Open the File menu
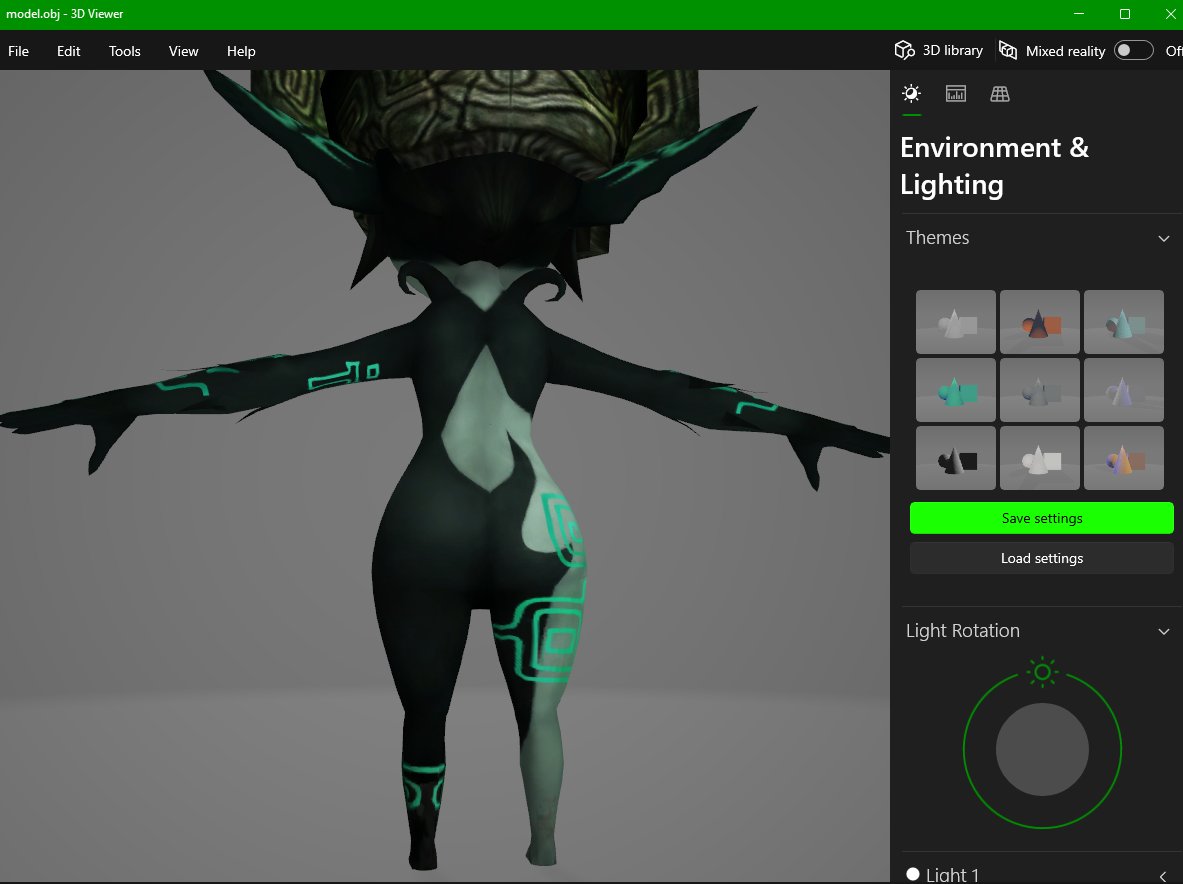Screen dimensions: 1183x884 pos(18,51)
